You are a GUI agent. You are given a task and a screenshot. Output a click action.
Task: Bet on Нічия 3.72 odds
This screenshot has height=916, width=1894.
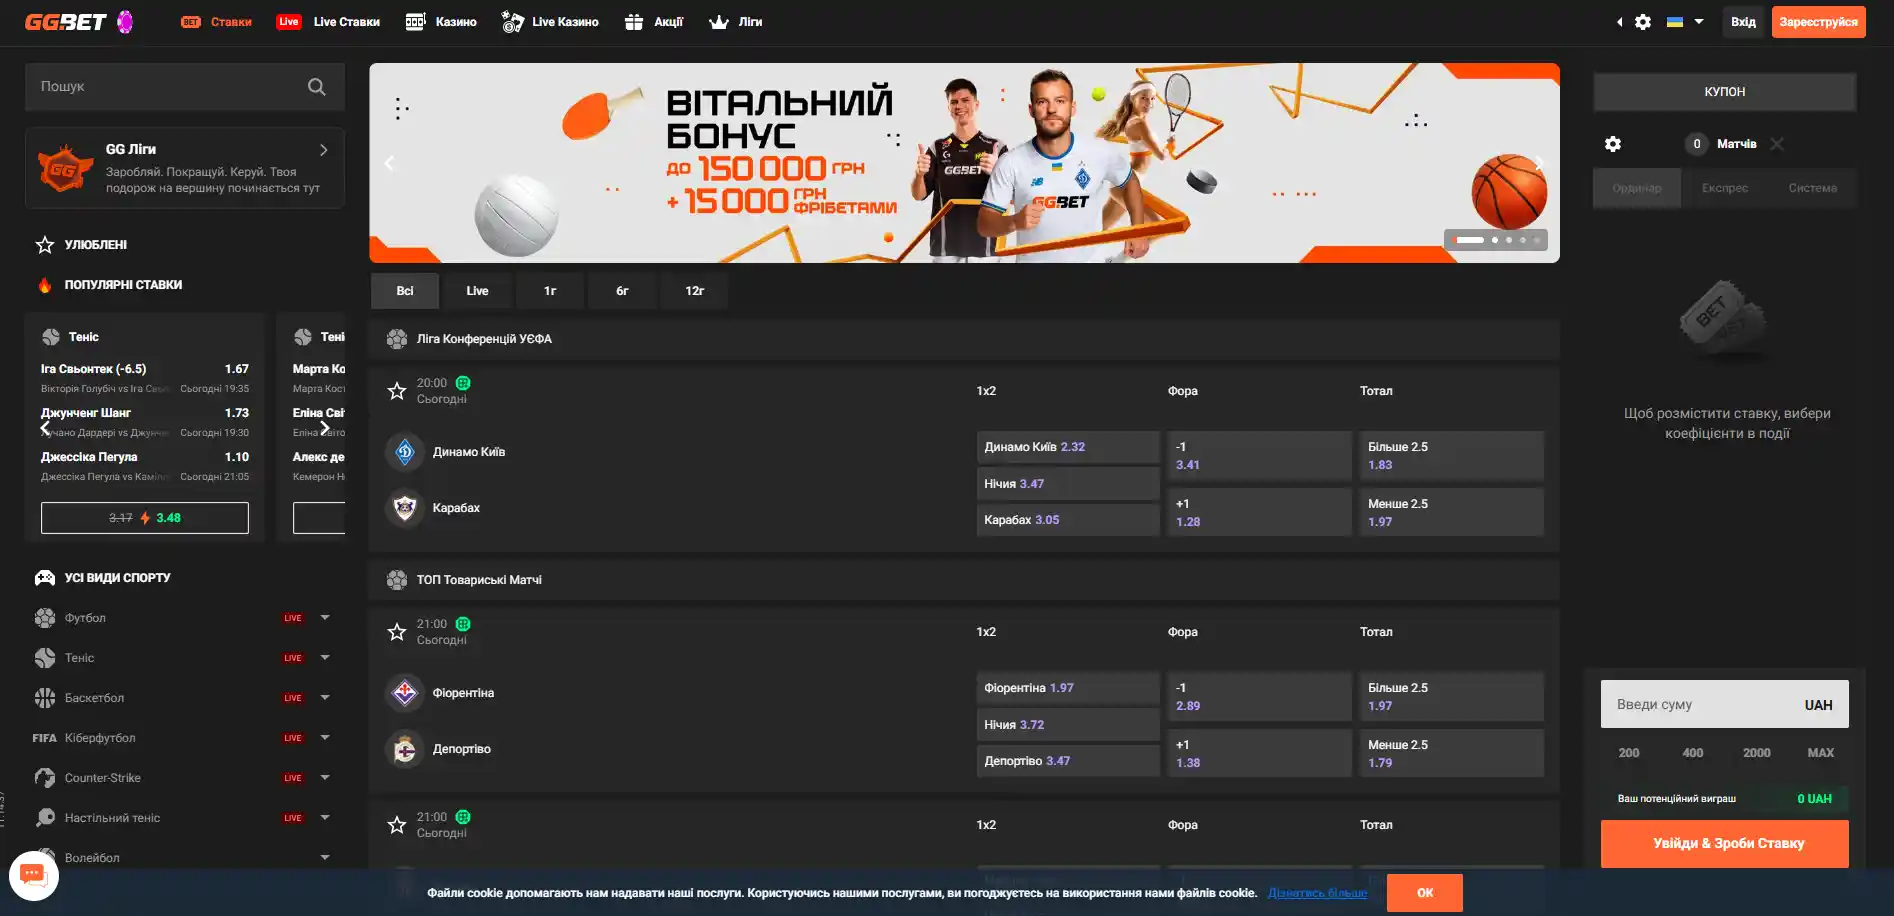coord(1067,725)
